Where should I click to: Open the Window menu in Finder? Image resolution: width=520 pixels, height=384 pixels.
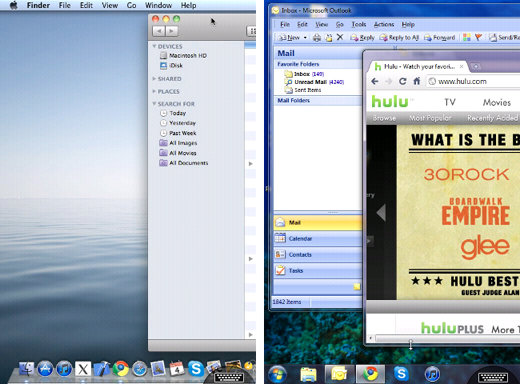[x=158, y=5]
